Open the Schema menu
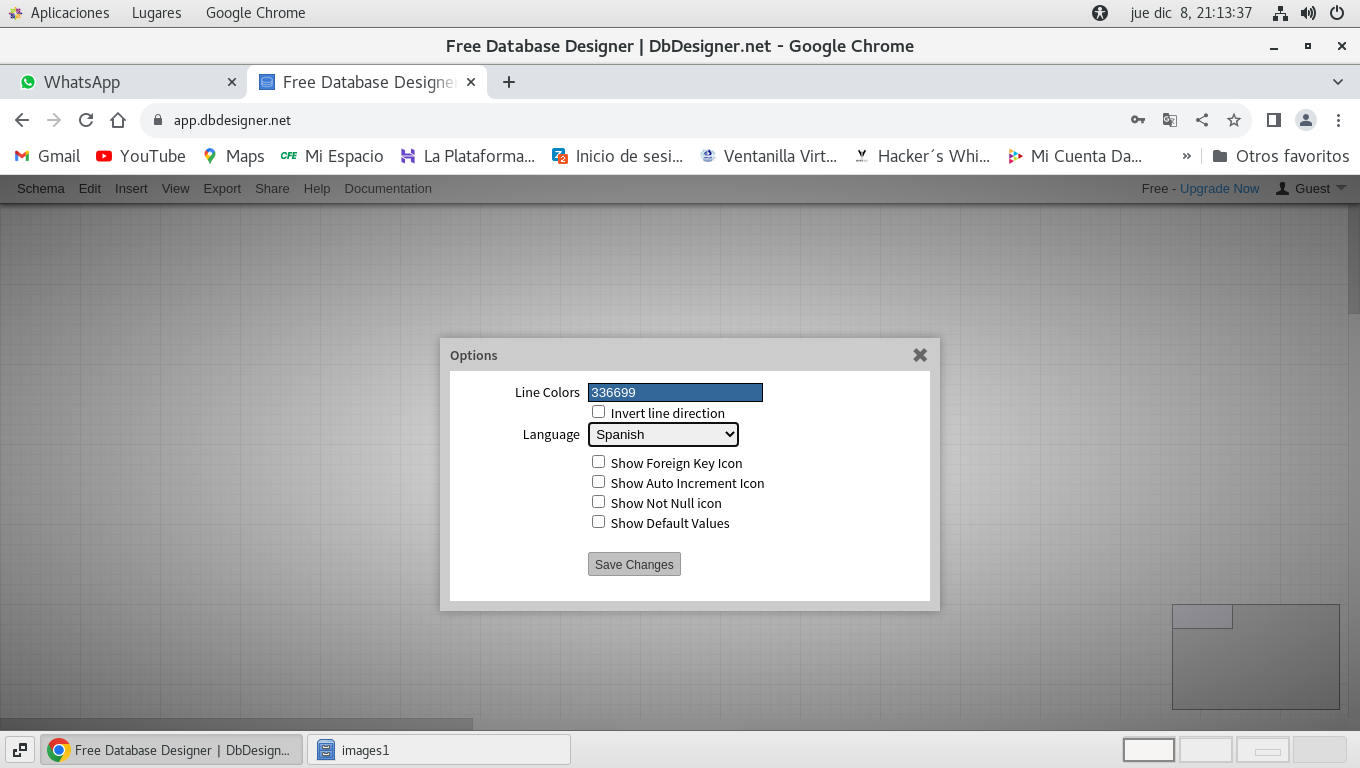The height and width of the screenshot is (768, 1360). [x=41, y=188]
